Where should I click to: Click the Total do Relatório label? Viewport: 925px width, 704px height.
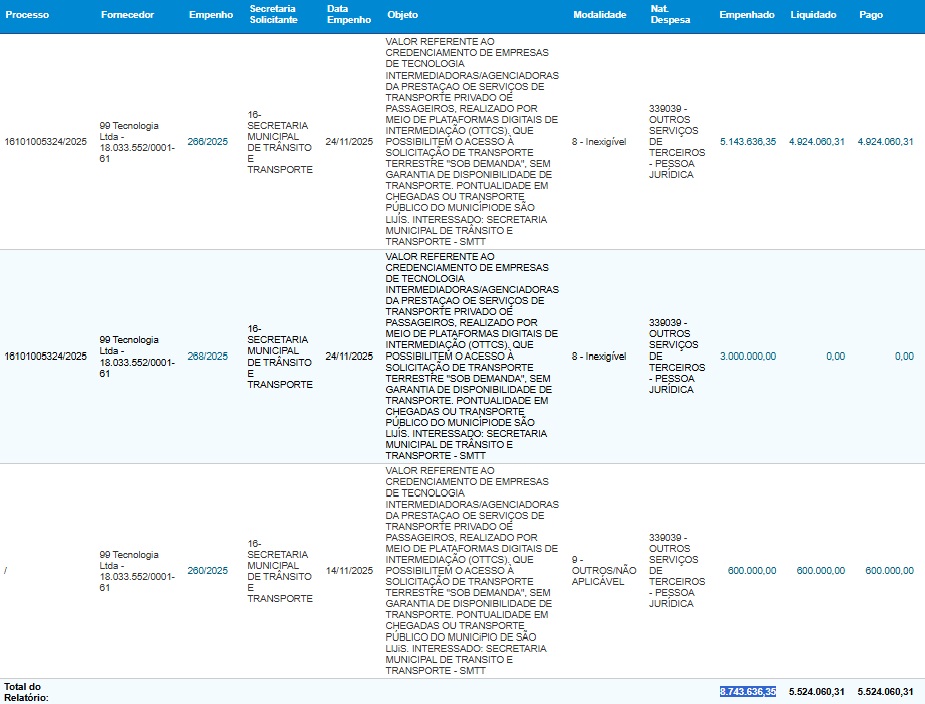[26, 692]
